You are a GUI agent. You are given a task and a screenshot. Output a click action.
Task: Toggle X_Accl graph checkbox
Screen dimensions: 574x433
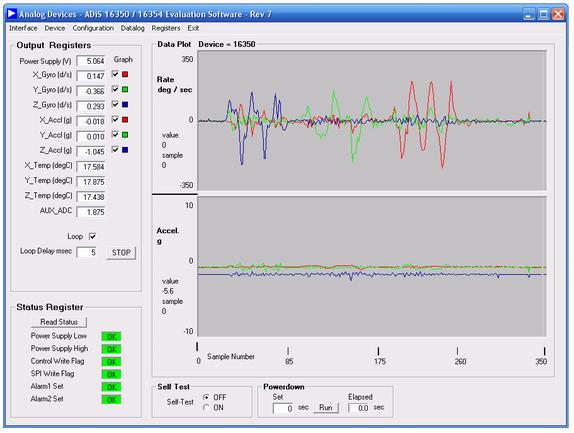coord(115,120)
